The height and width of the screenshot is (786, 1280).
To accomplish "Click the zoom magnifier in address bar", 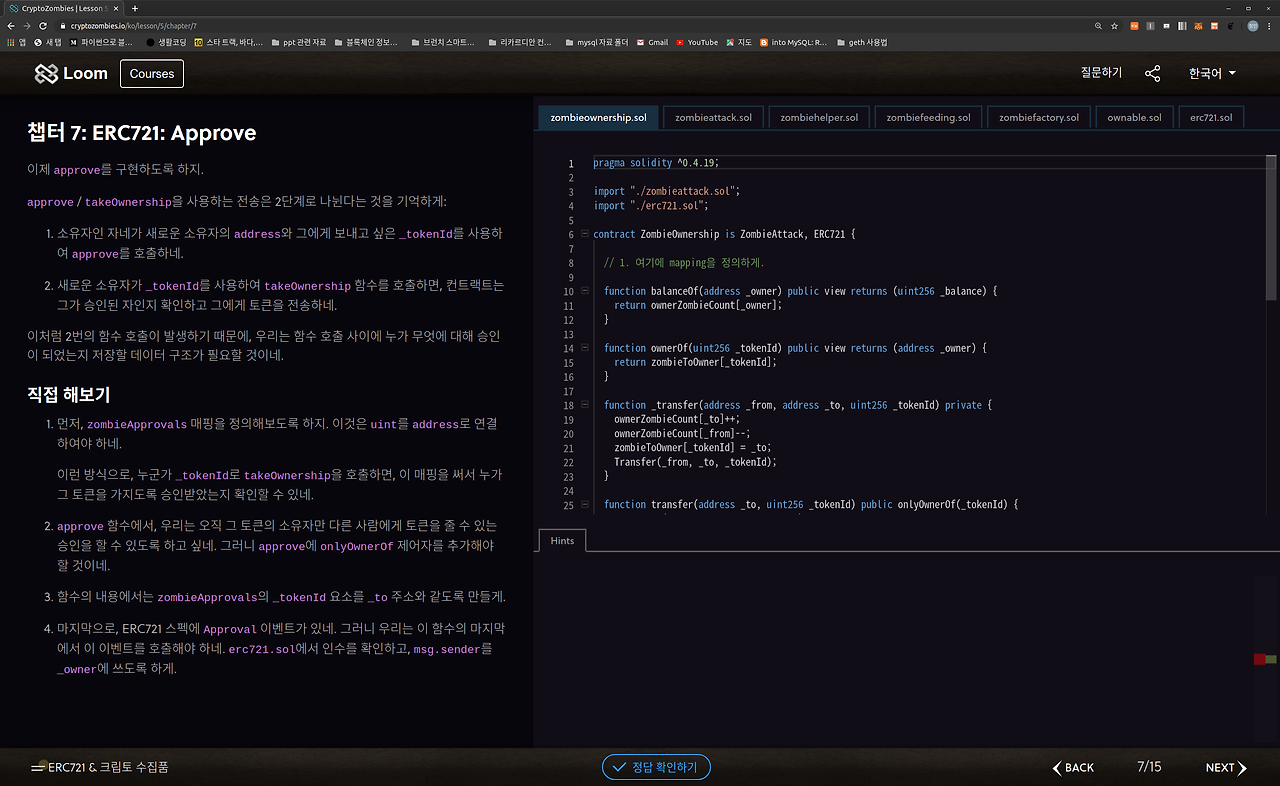I will point(1098,25).
